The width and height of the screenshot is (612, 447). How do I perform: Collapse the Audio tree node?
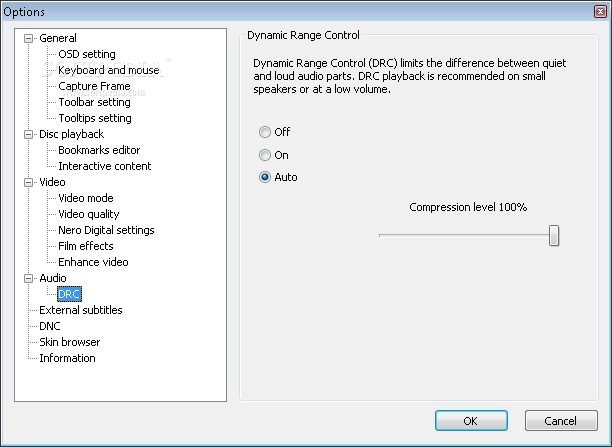click(x=28, y=278)
